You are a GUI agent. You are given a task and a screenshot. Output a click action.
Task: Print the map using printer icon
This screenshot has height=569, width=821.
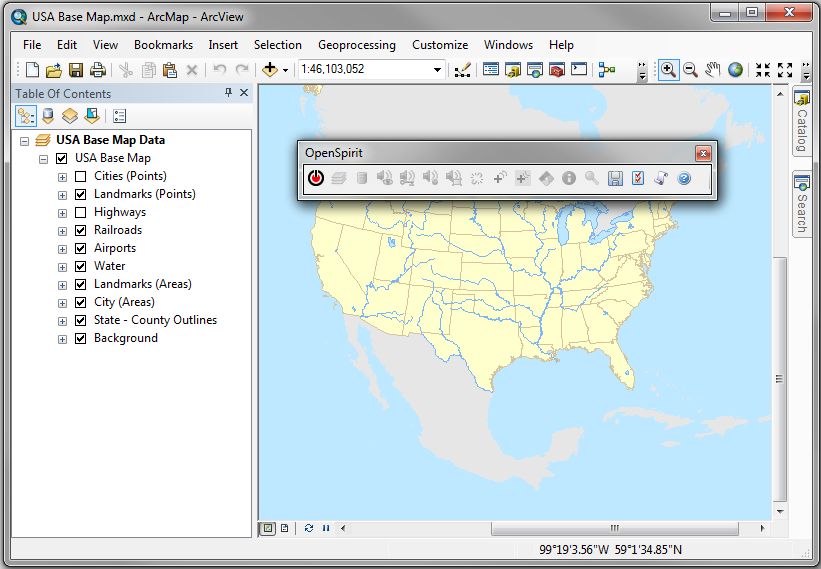[98, 70]
